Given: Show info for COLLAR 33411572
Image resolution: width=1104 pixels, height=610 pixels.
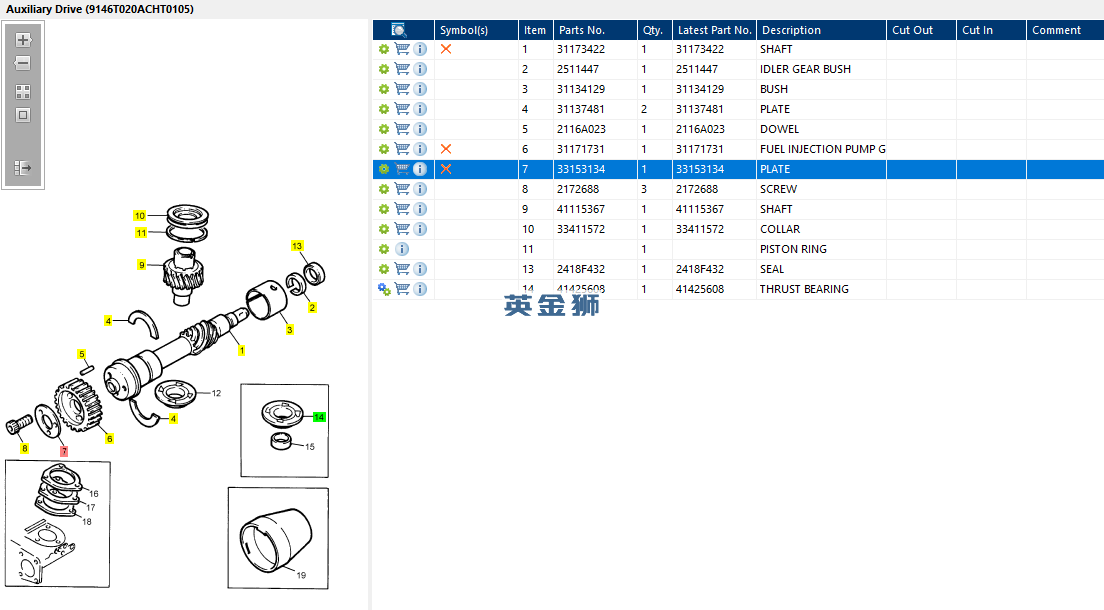Looking at the screenshot, I should coord(420,229).
